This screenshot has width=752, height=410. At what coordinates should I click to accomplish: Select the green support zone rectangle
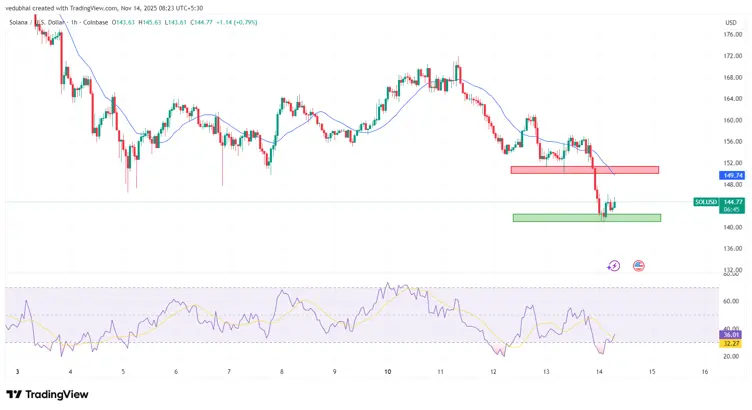pos(586,217)
